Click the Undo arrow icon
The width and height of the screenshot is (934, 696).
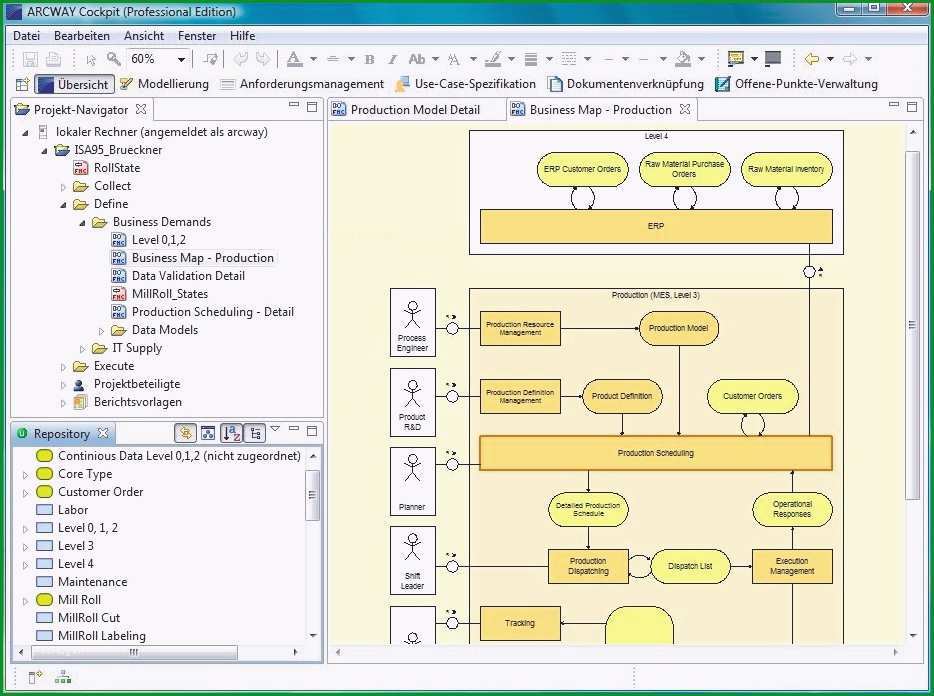point(240,58)
